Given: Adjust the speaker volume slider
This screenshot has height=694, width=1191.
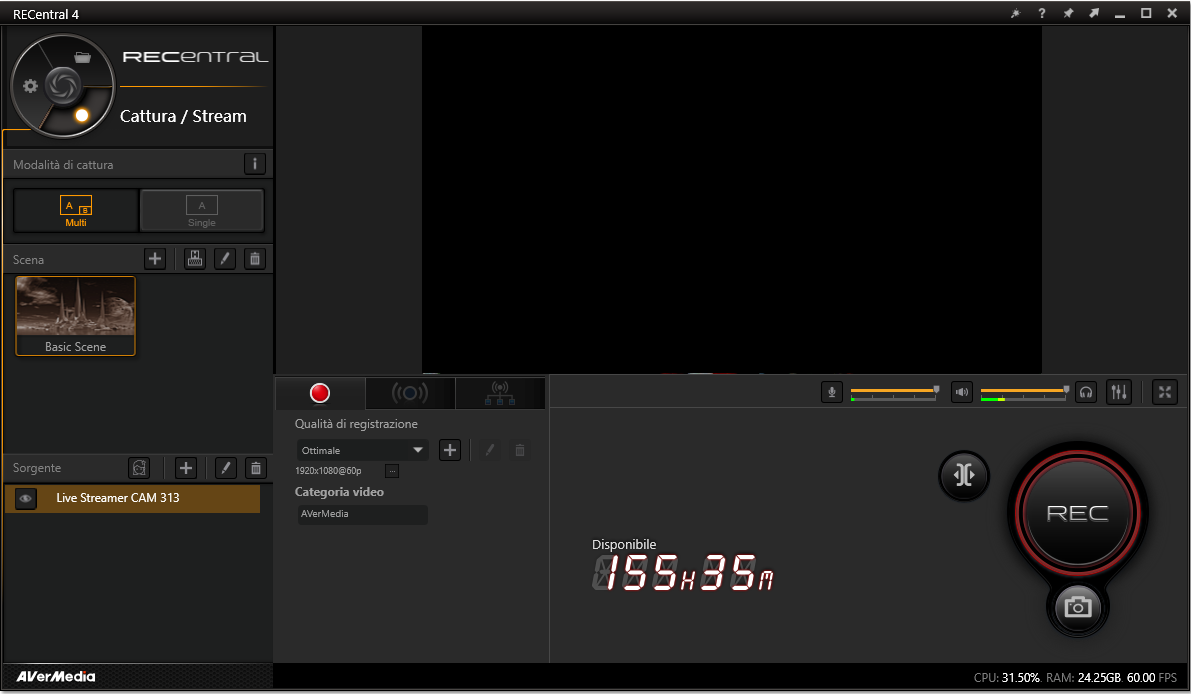Looking at the screenshot, I should click(1025, 392).
